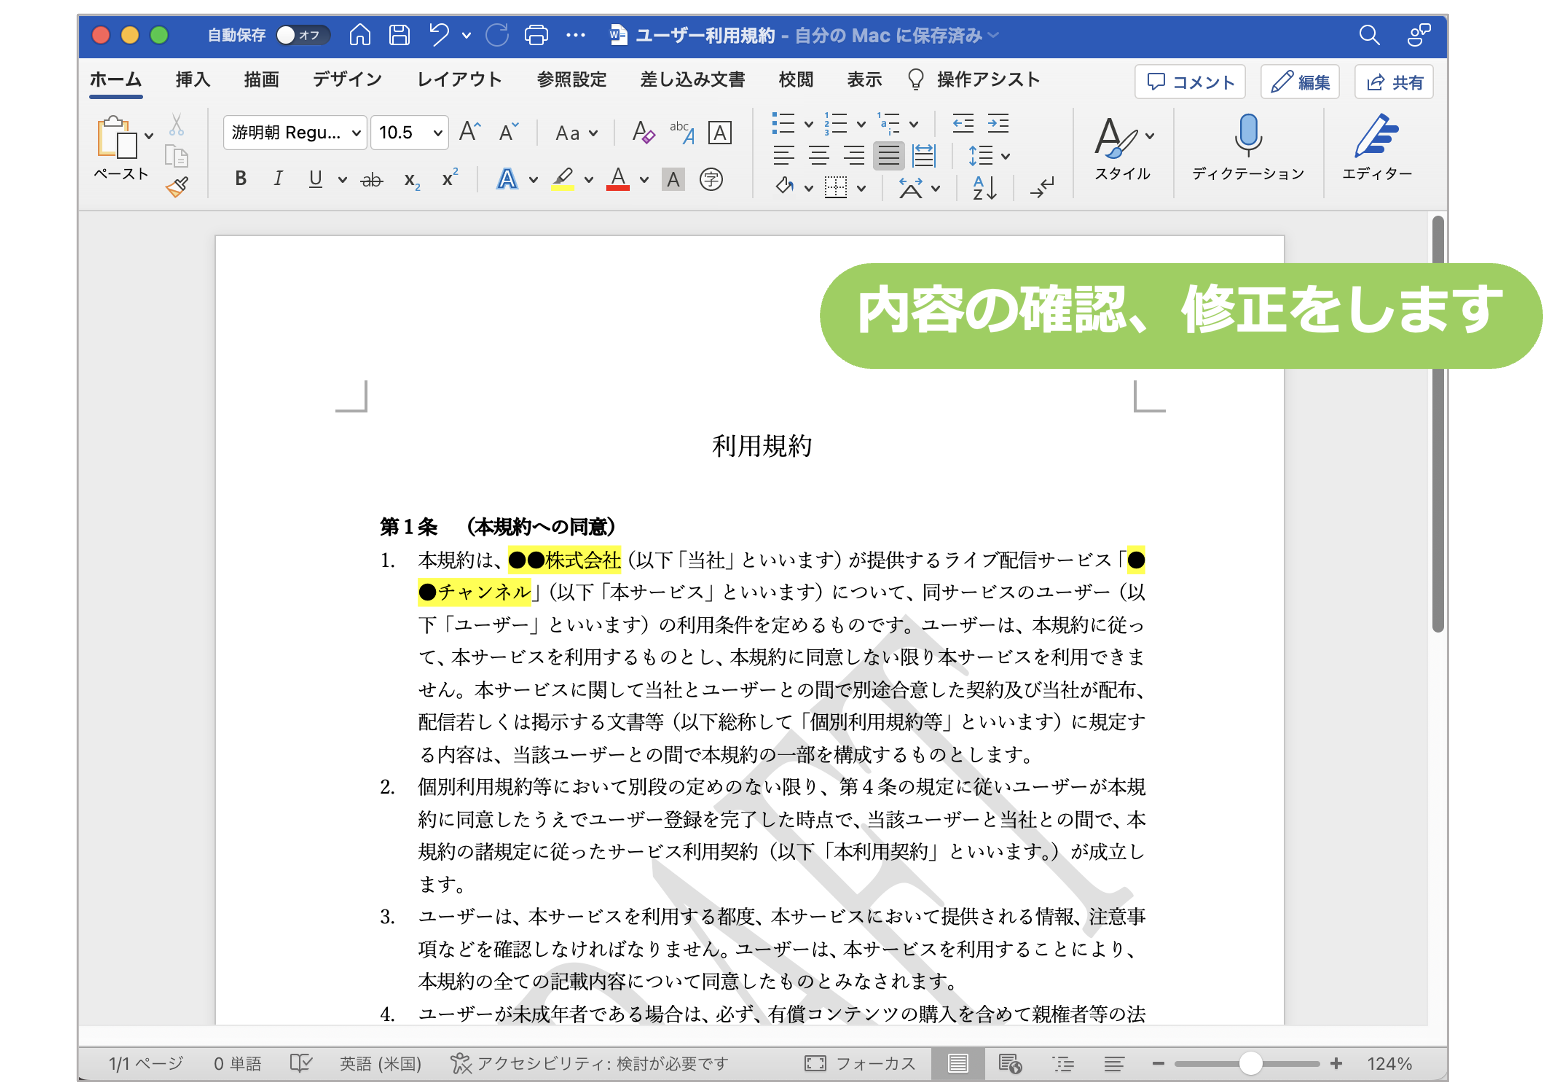Screen dimensions: 1548x1090
Task: Switch to the デザイン tab
Action: click(347, 80)
